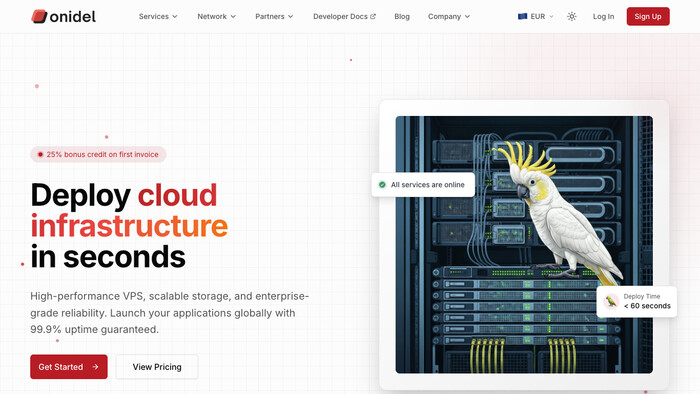Click the external link icon beside Developer Docs
Image resolution: width=700 pixels, height=394 pixels.
click(x=373, y=17)
